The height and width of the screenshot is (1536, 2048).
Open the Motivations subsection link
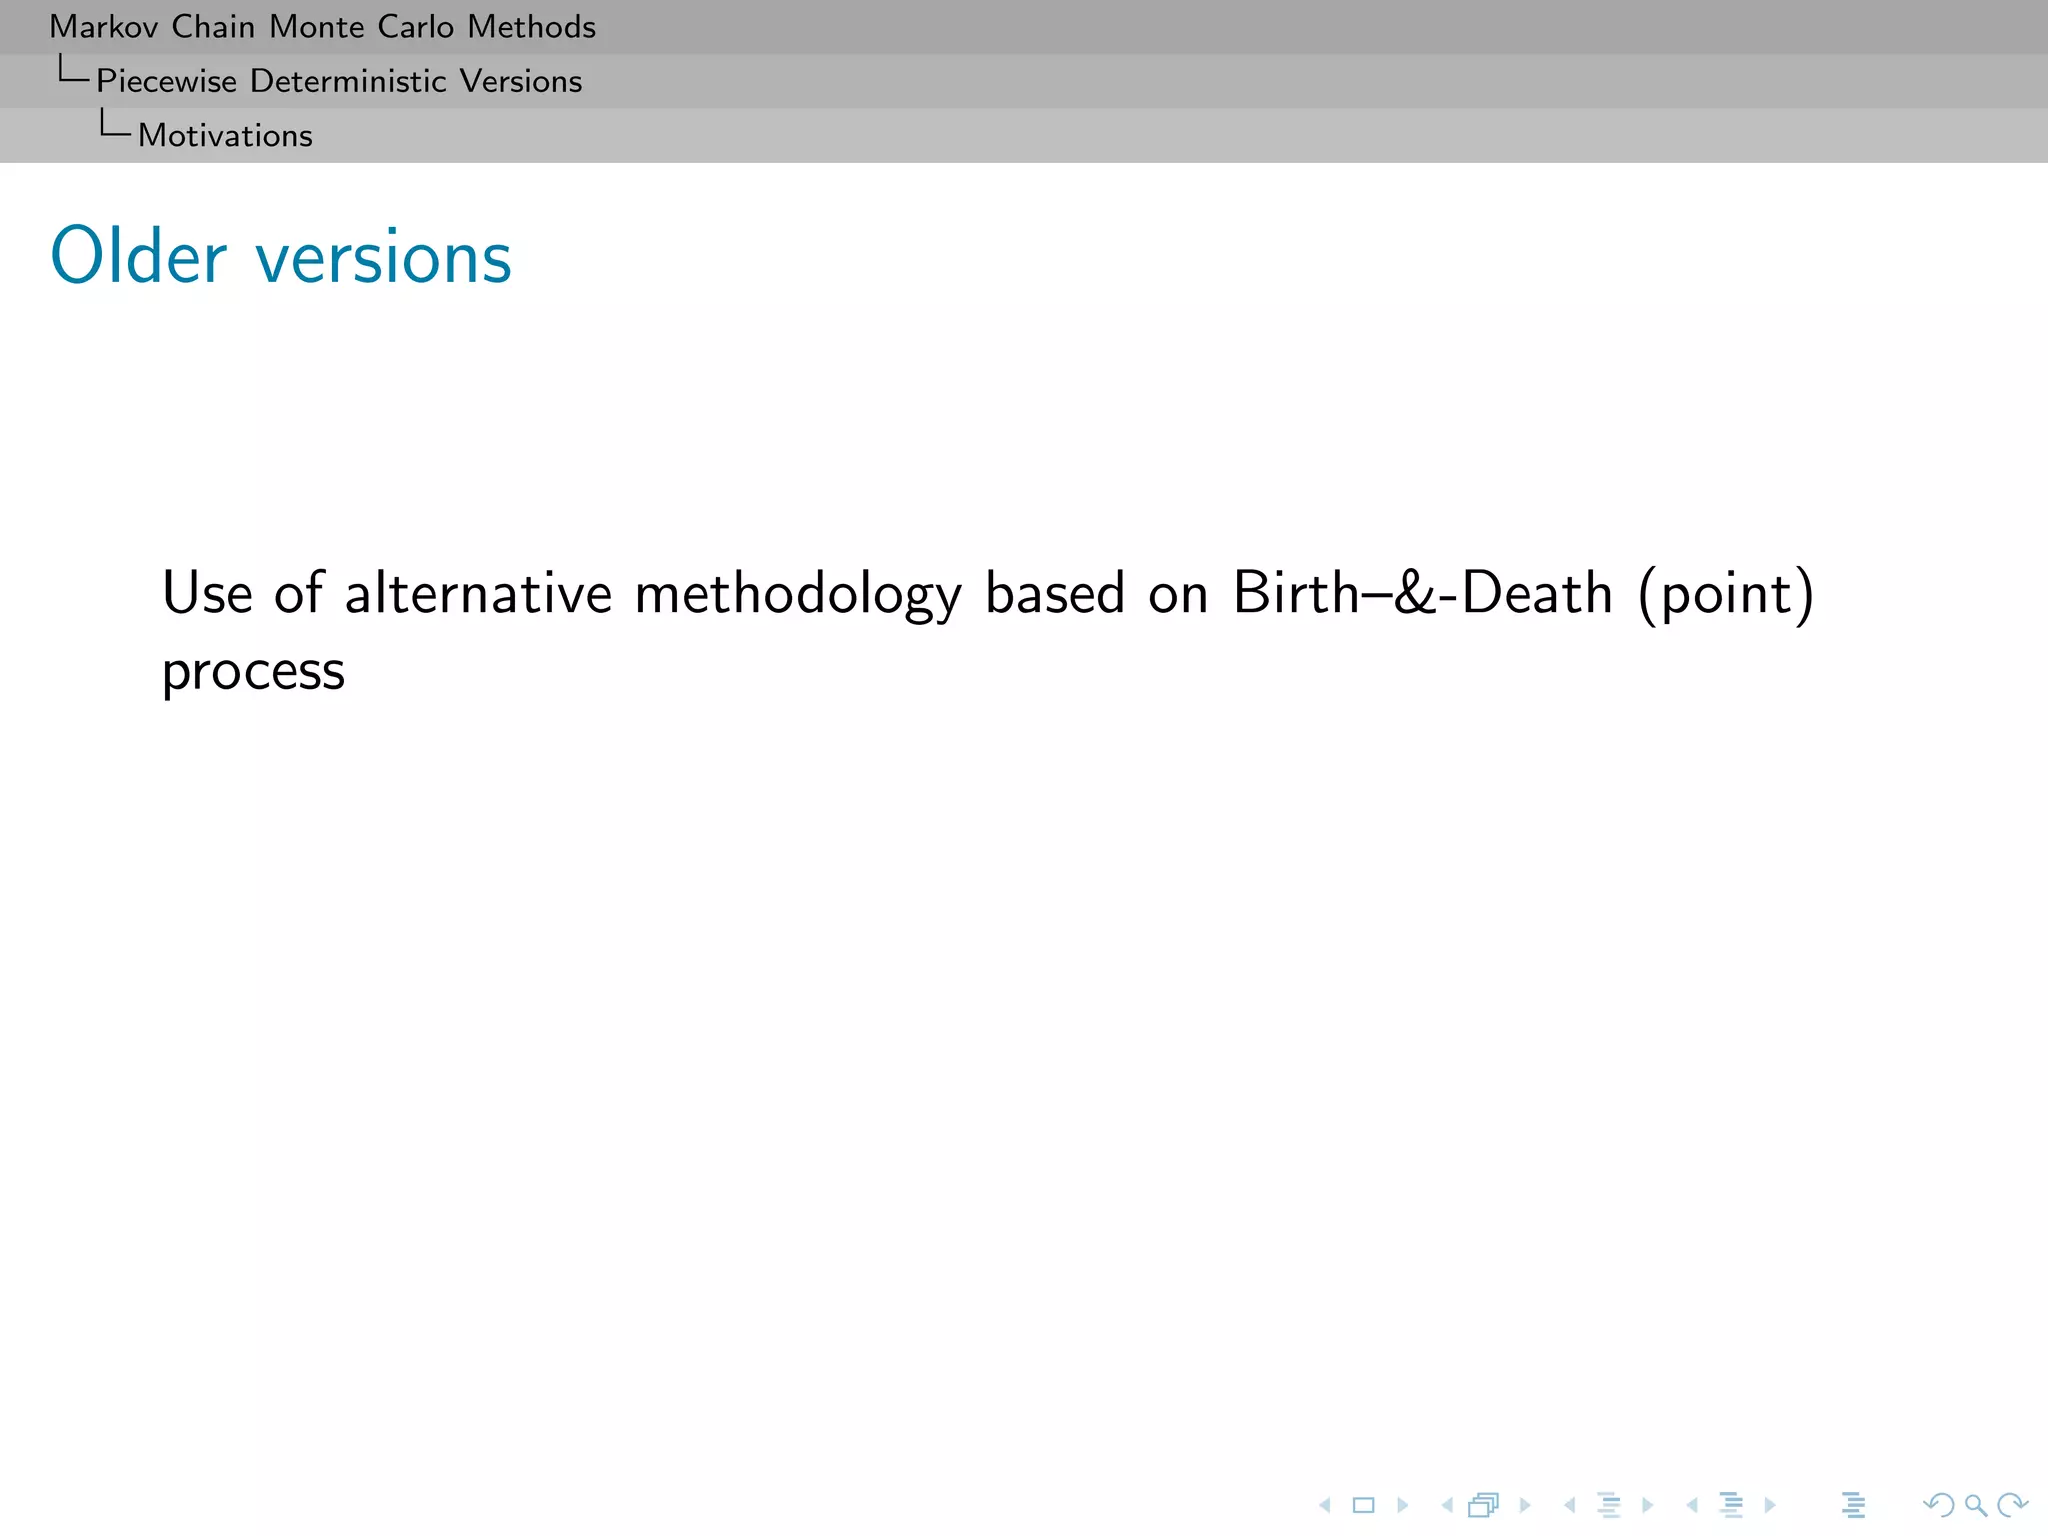[x=225, y=135]
